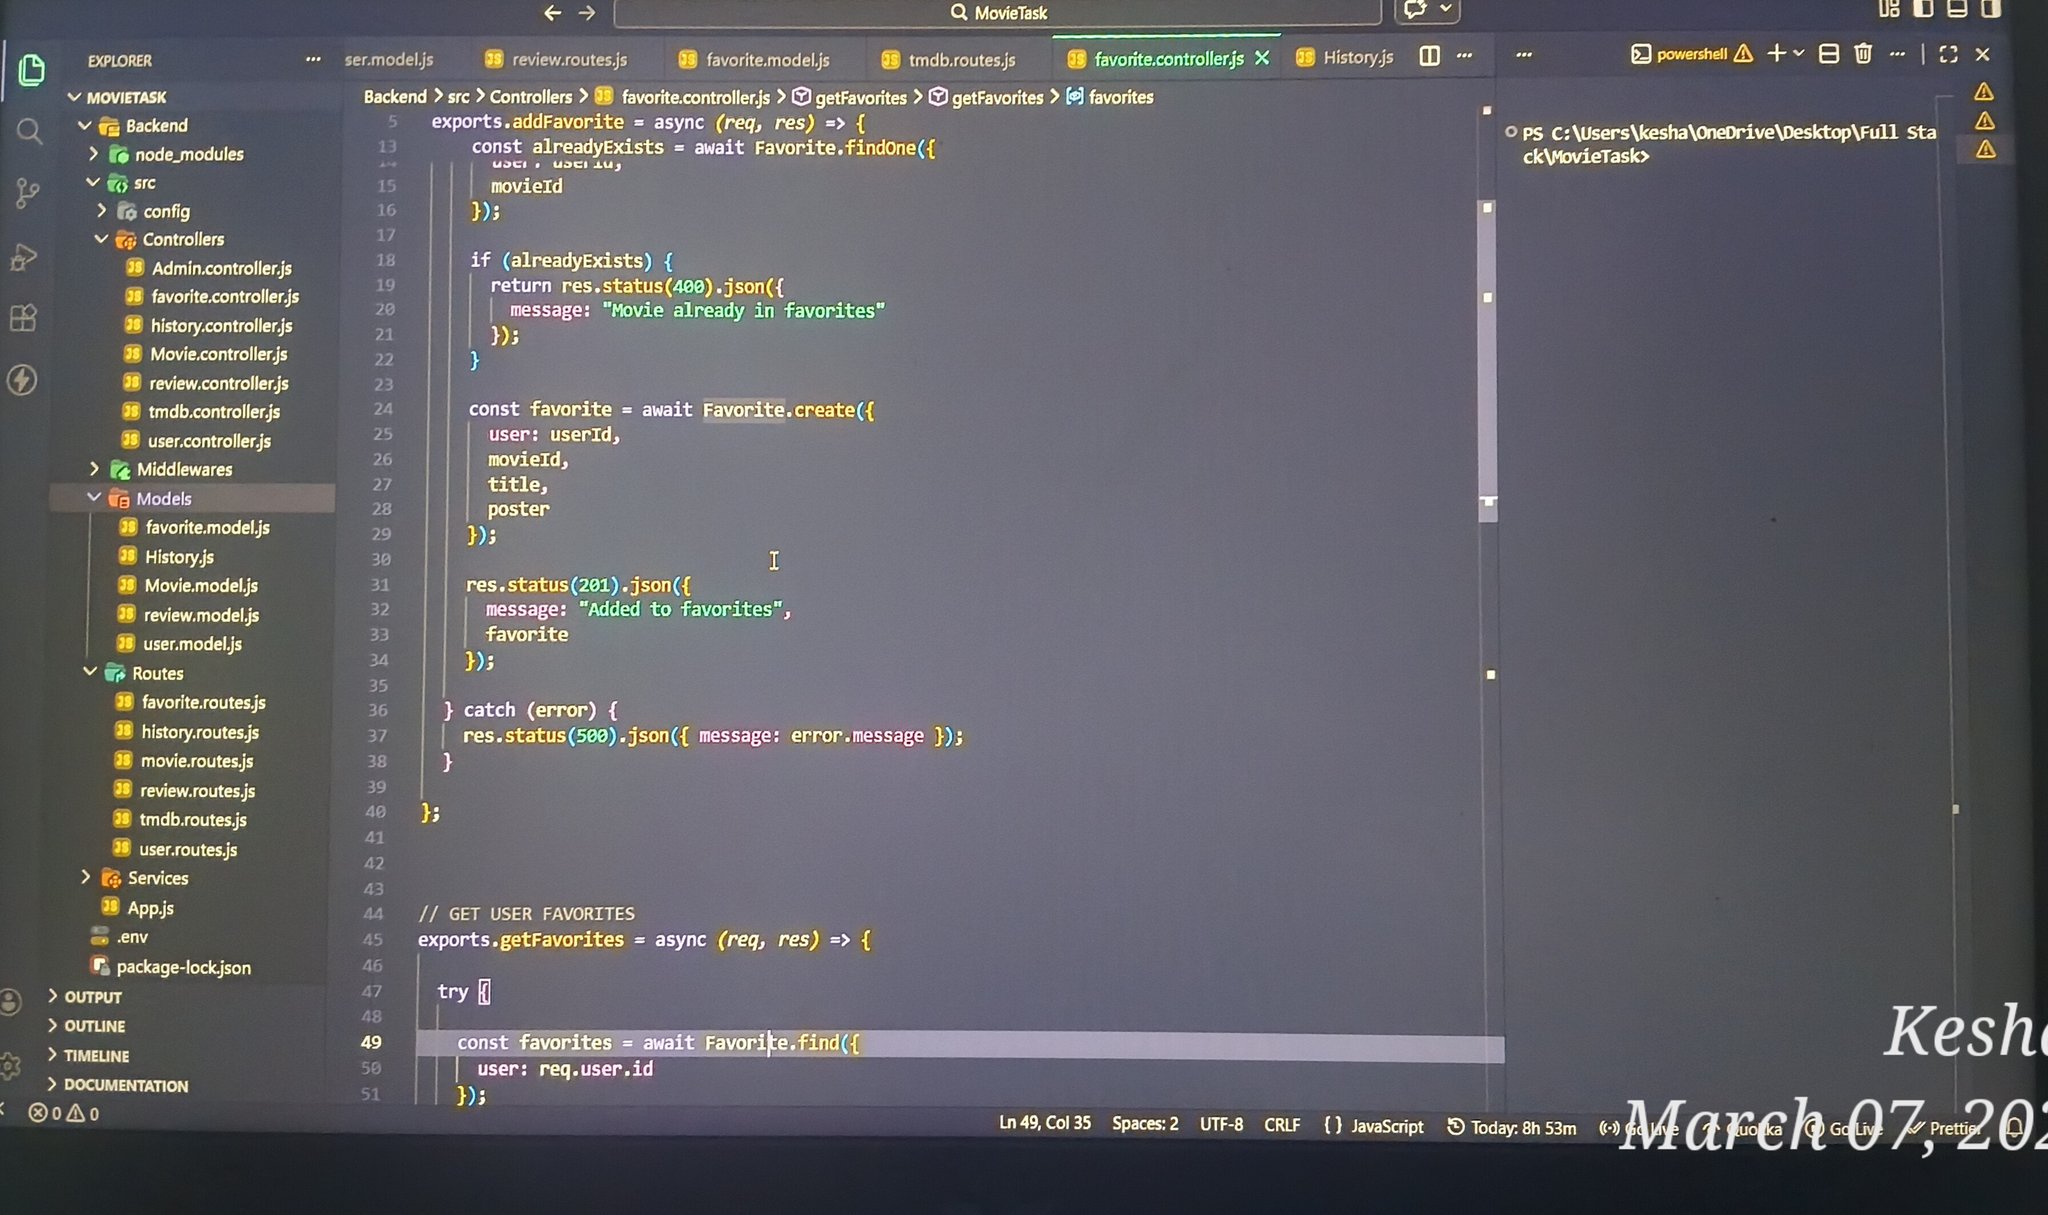Create new terminal with plus icon
Viewport: 2048px width, 1215px height.
1776,54
